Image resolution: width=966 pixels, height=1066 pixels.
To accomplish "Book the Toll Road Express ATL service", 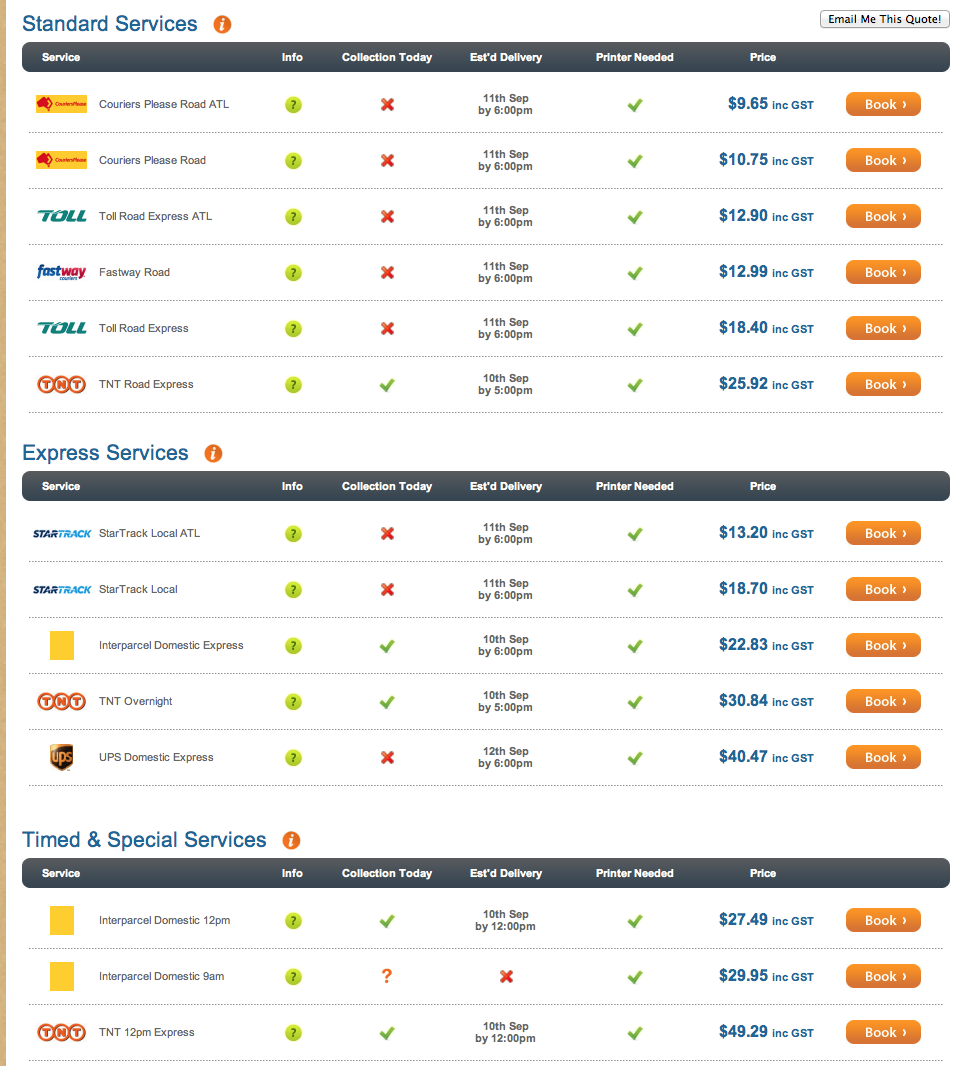I will coord(883,216).
